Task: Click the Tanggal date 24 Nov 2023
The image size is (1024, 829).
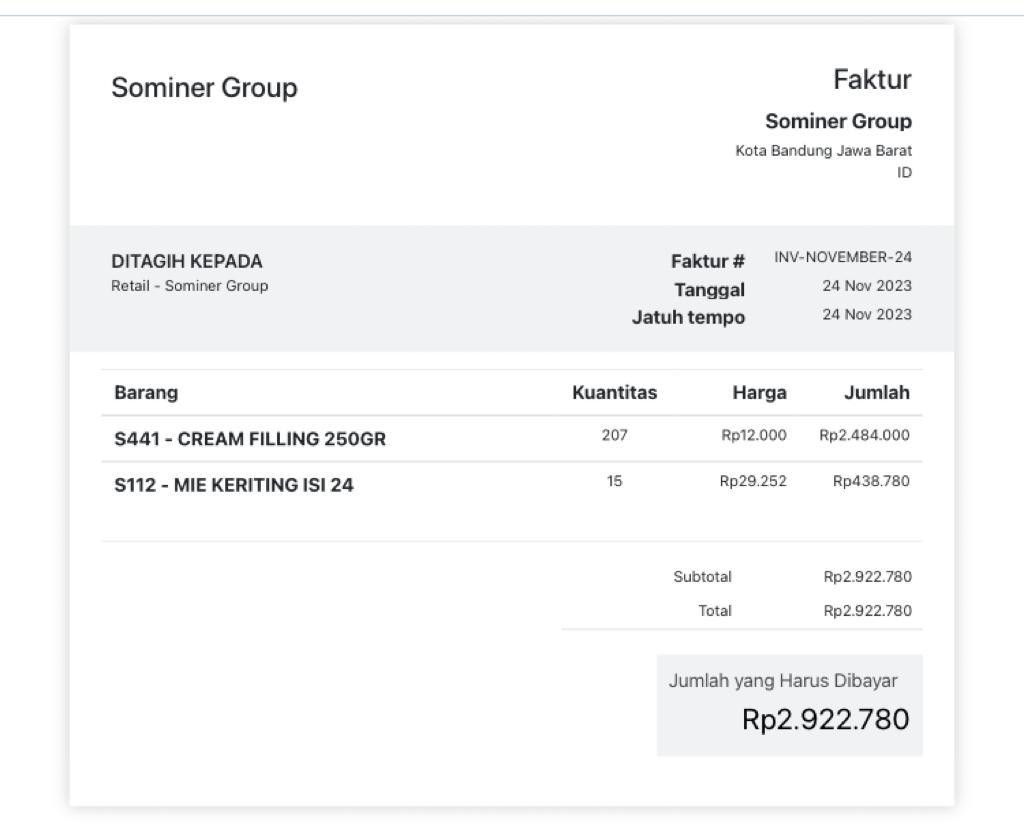Action: pos(867,286)
